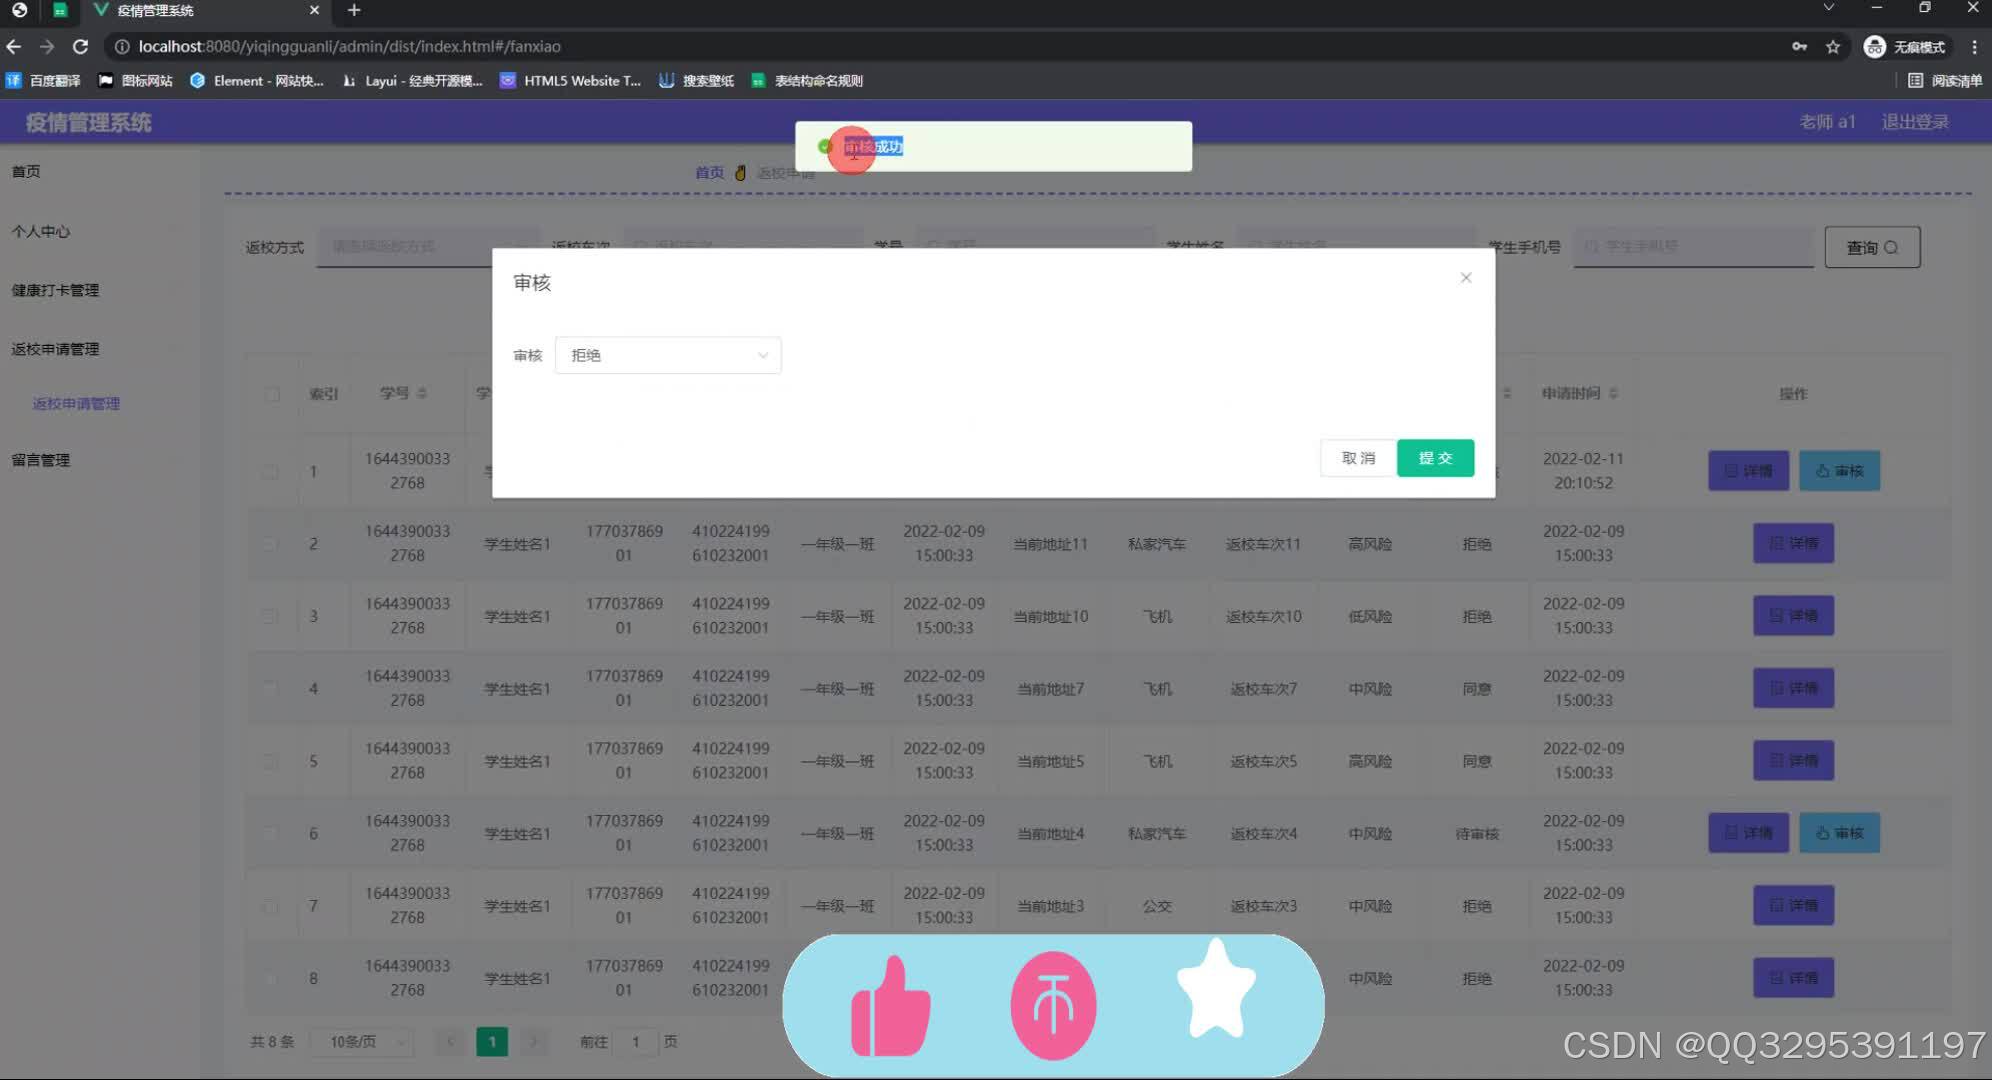
Task: Open the Layui bookmark
Action: (x=412, y=81)
